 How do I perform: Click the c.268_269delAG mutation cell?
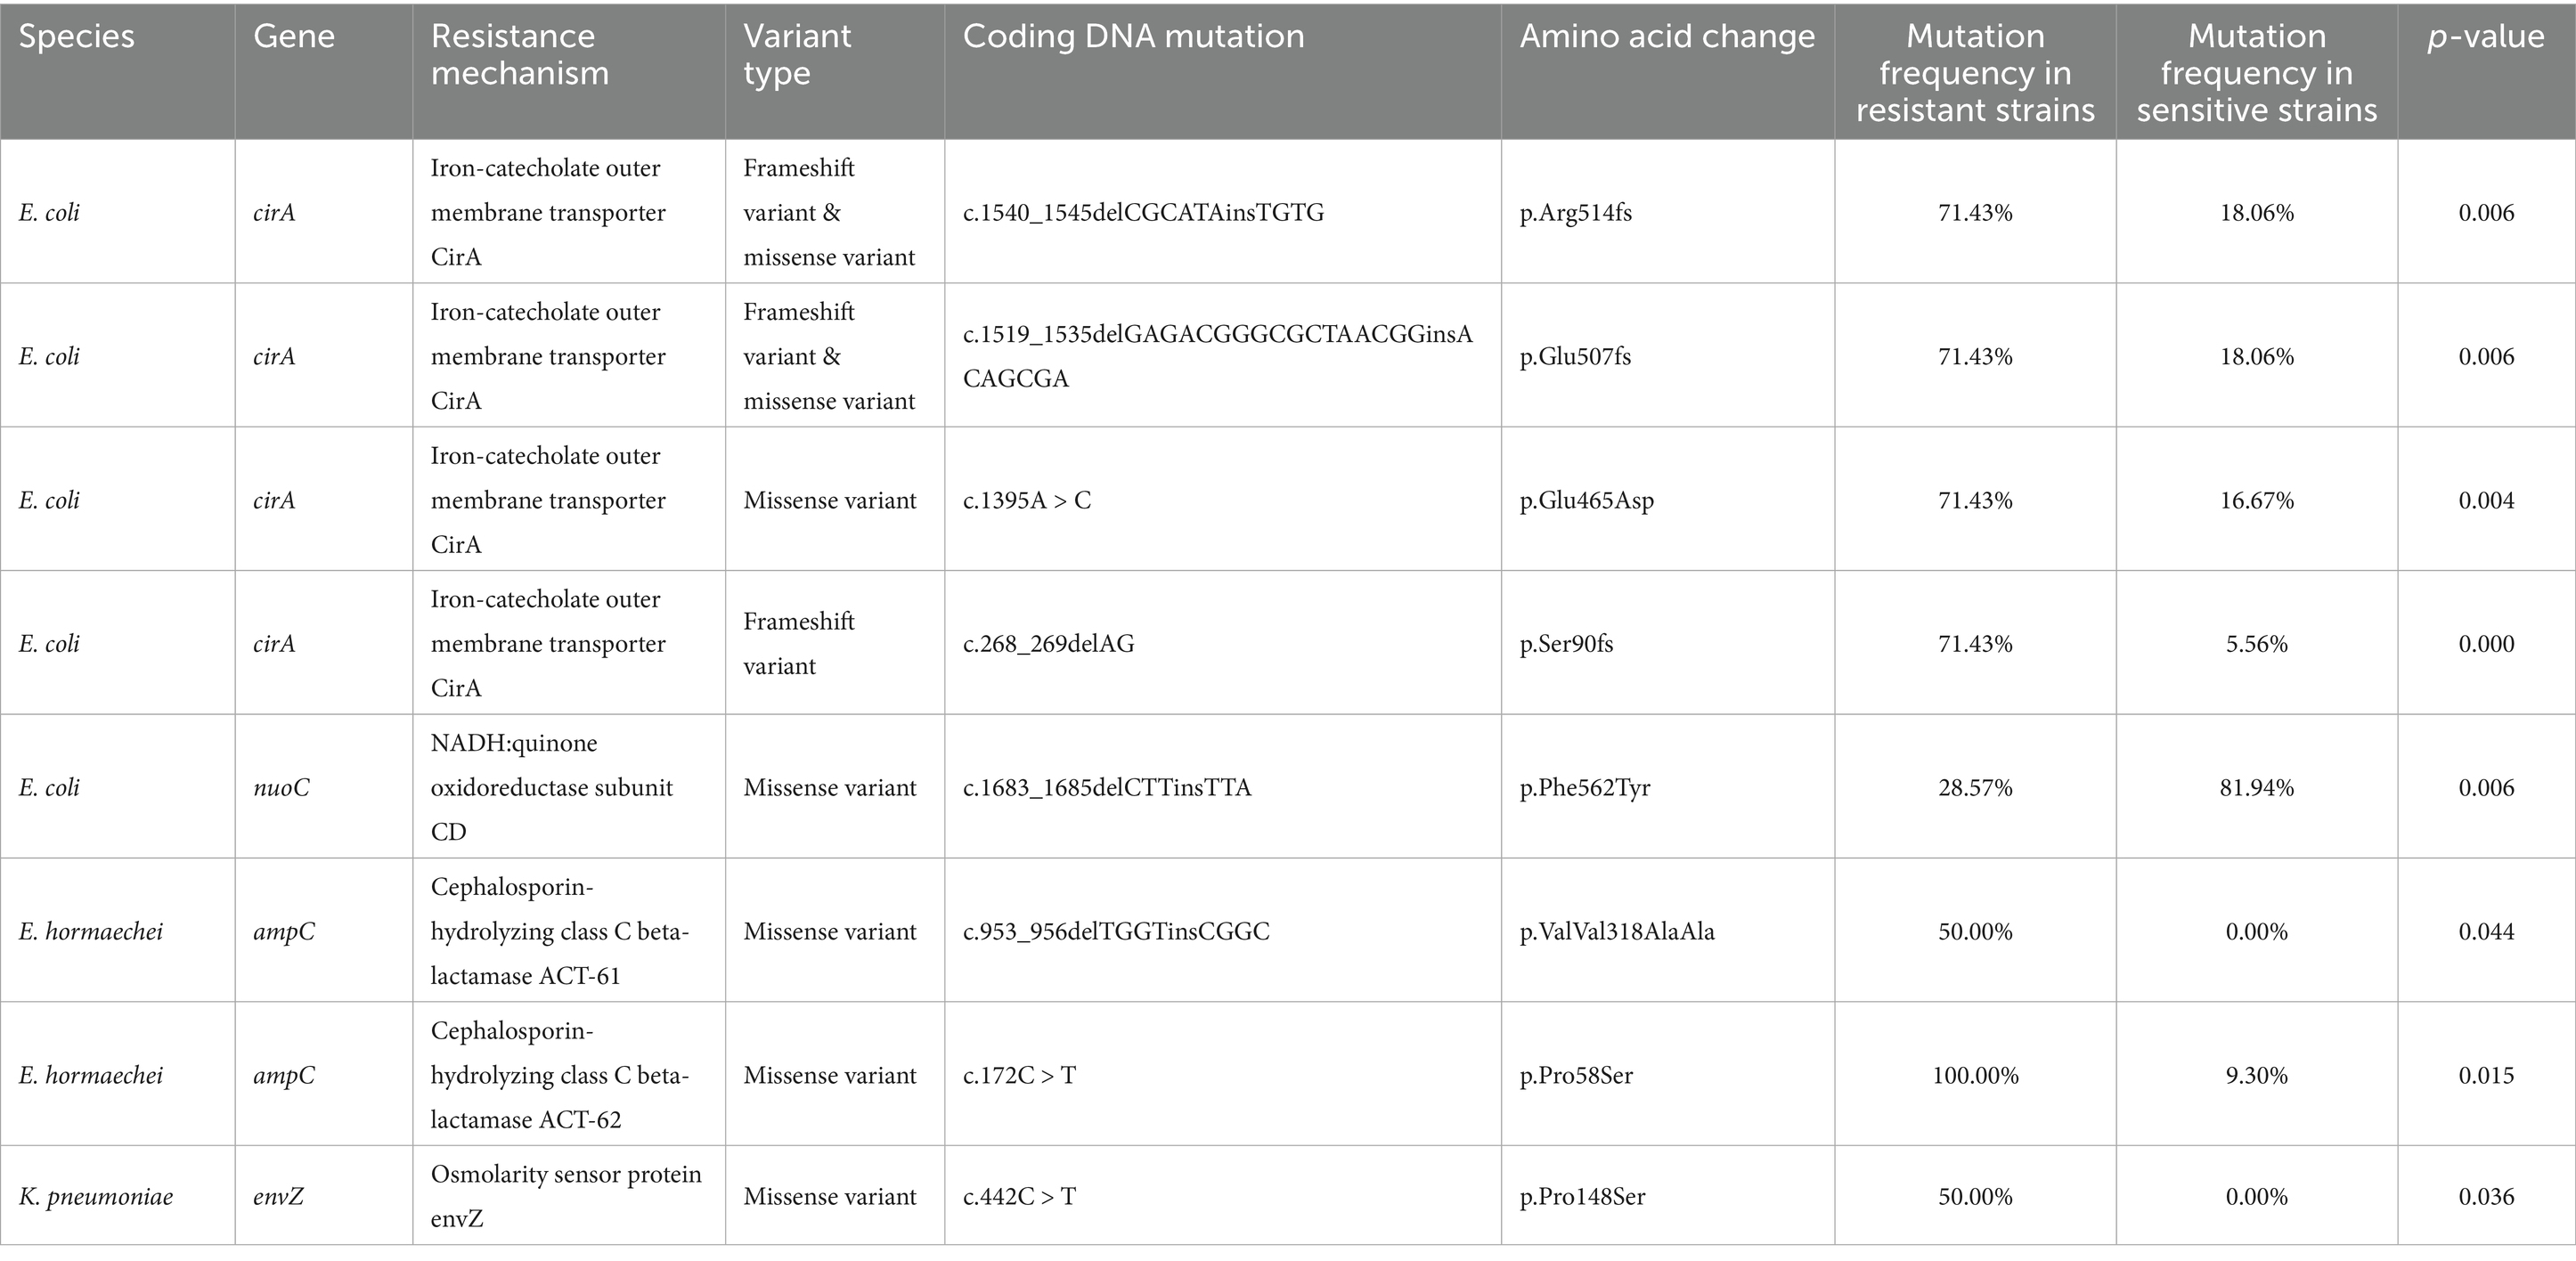coord(1048,644)
